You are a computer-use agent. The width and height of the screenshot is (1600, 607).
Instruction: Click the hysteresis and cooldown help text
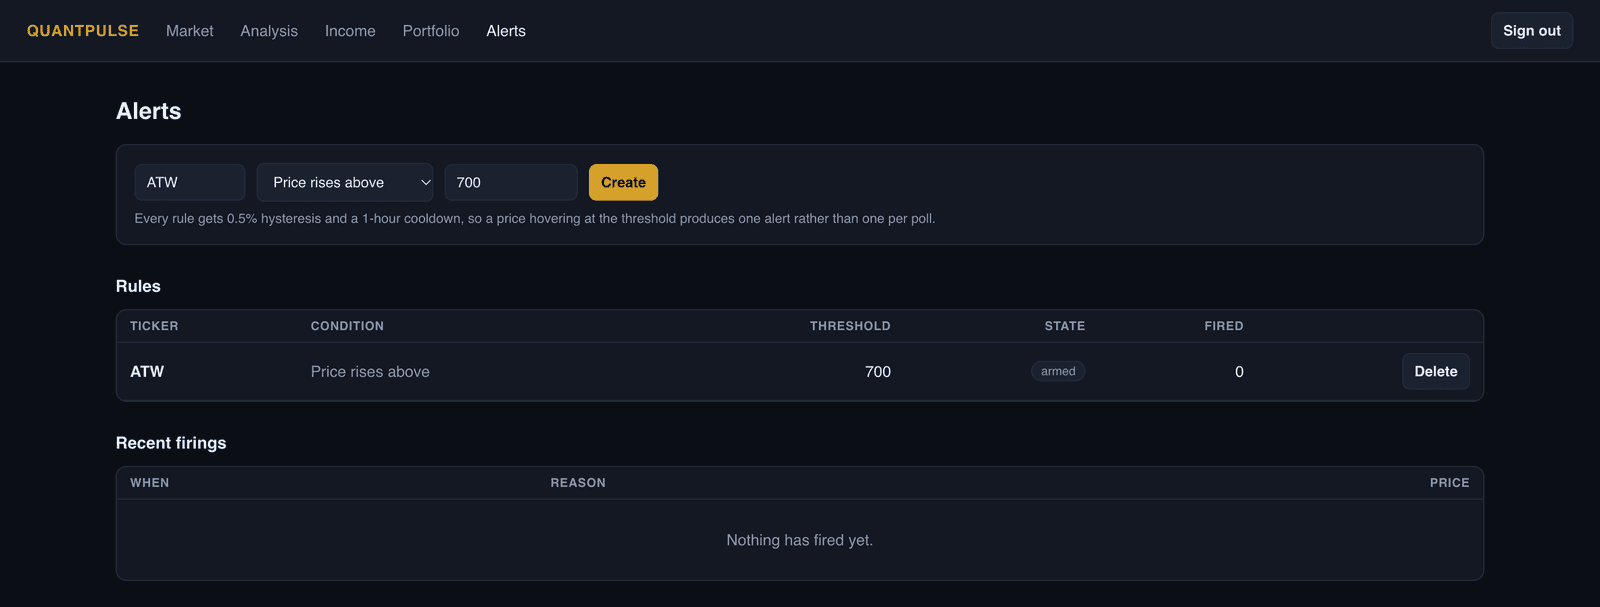click(x=535, y=218)
